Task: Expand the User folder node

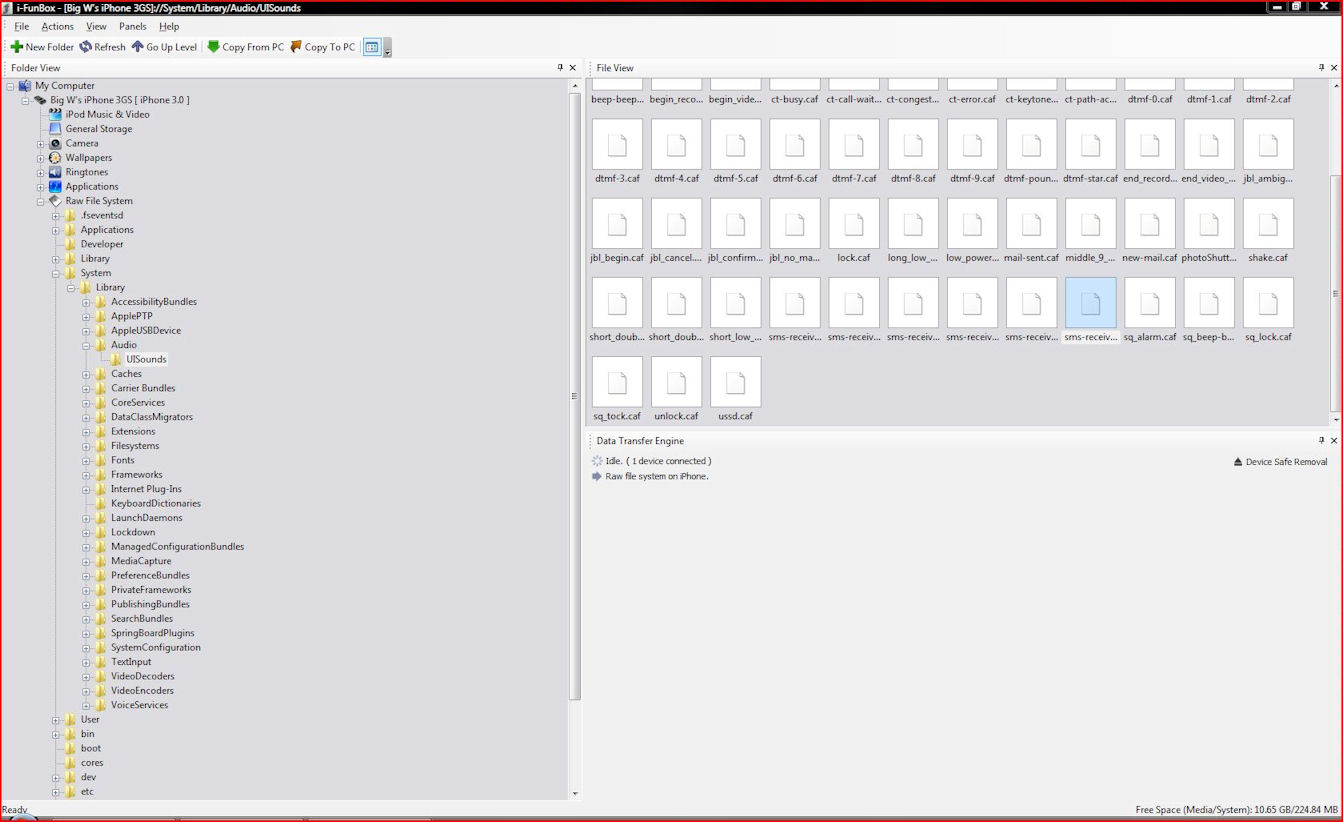Action: point(56,720)
